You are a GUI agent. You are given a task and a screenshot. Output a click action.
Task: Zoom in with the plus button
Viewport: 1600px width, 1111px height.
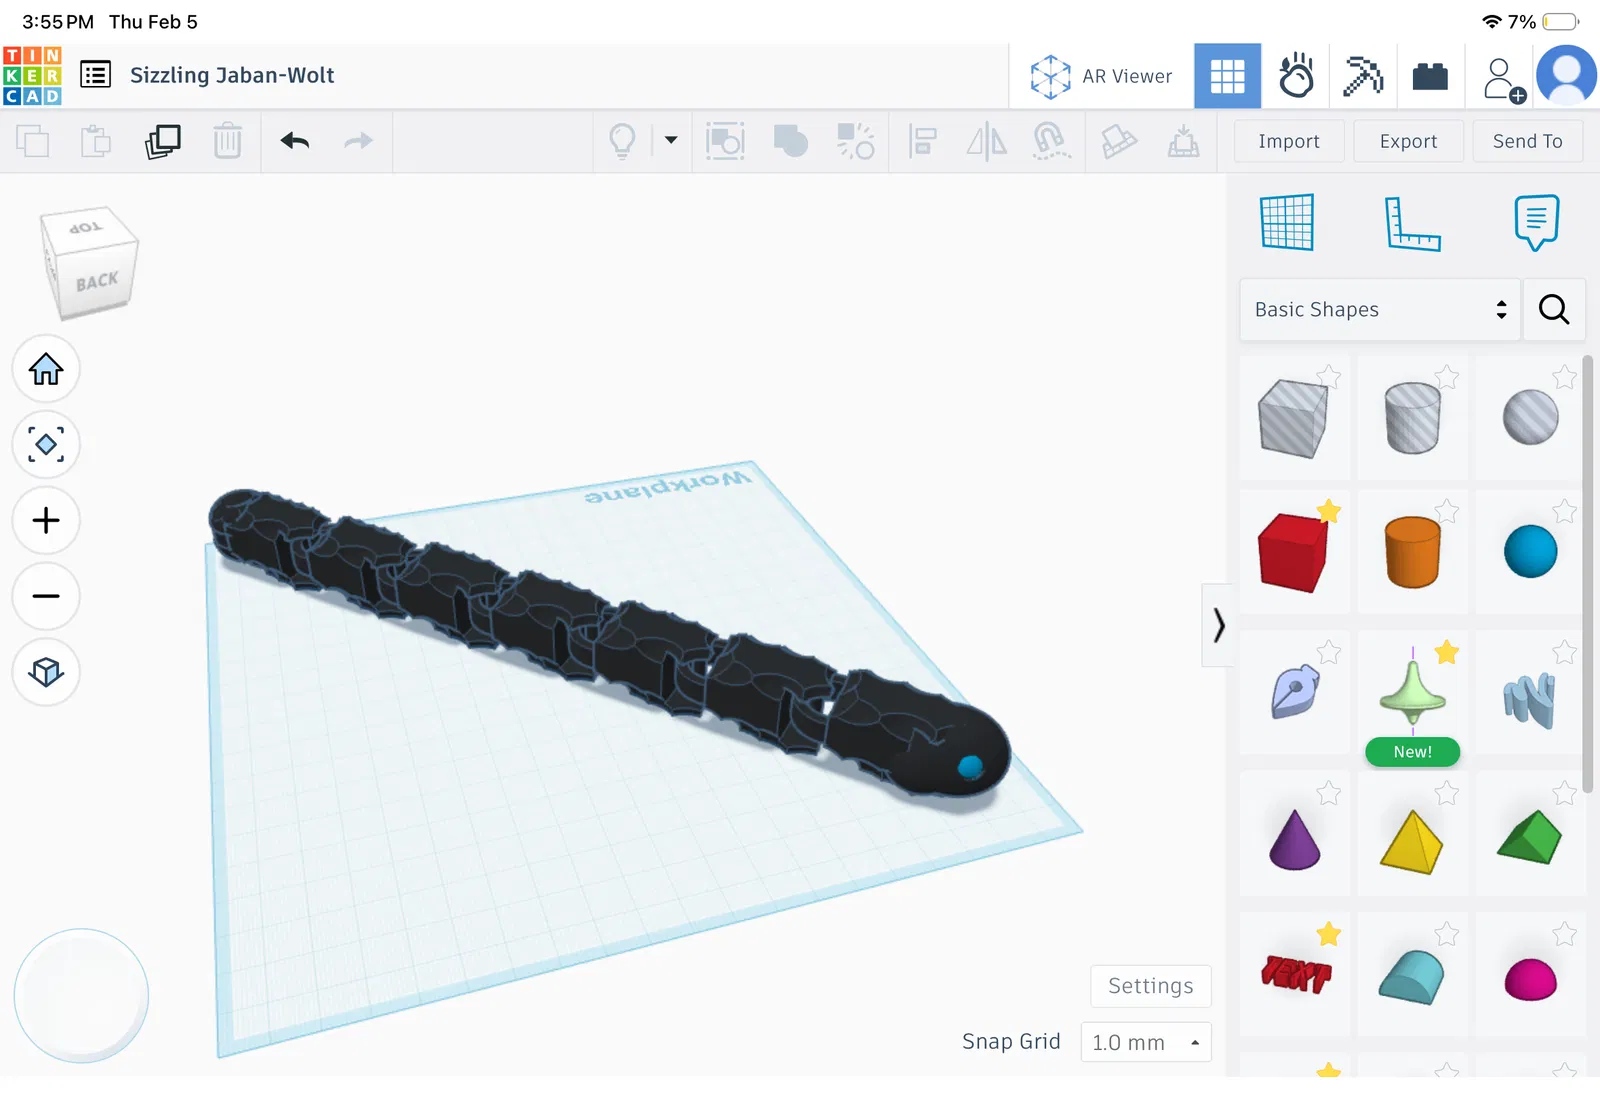46,520
